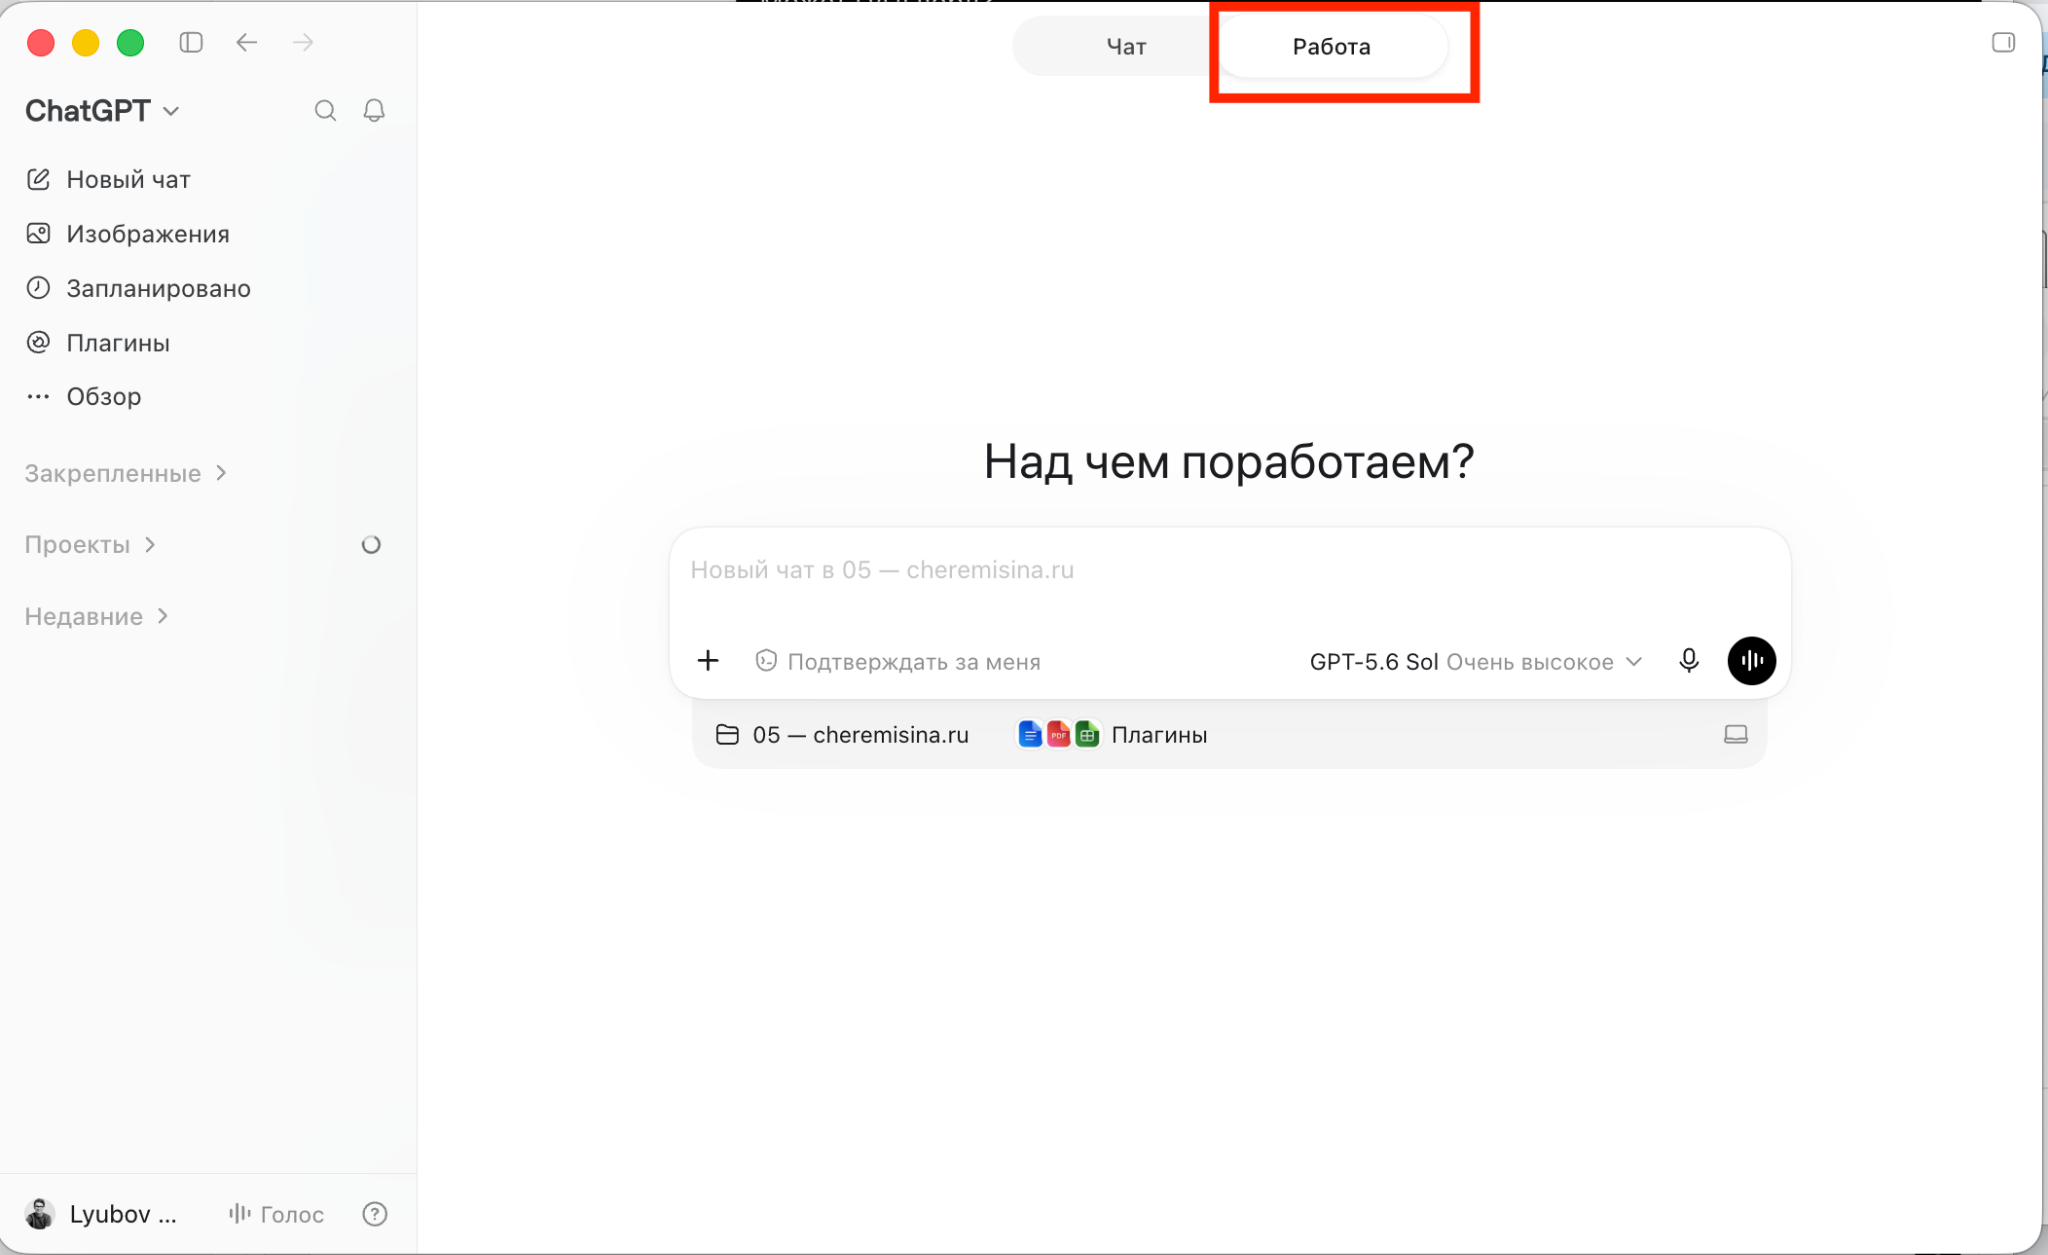Toggle Подтверждать за меня option
This screenshot has width=2048, height=1255.
(898, 661)
